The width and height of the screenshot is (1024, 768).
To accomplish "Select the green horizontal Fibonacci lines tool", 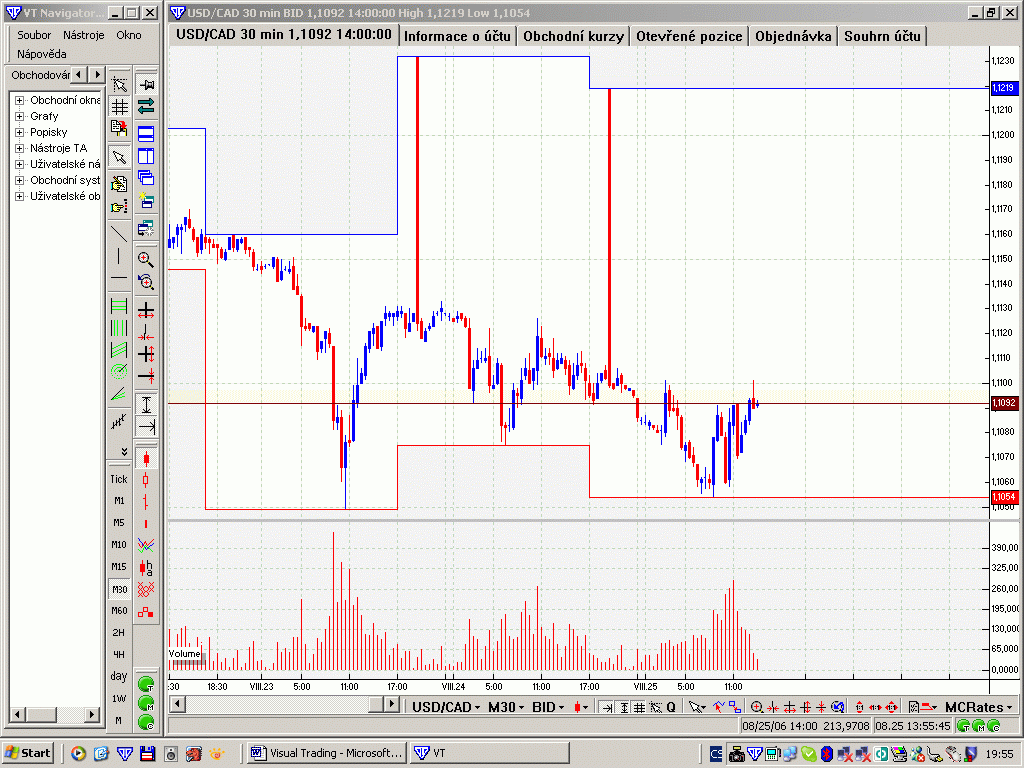I will pyautogui.click(x=119, y=306).
